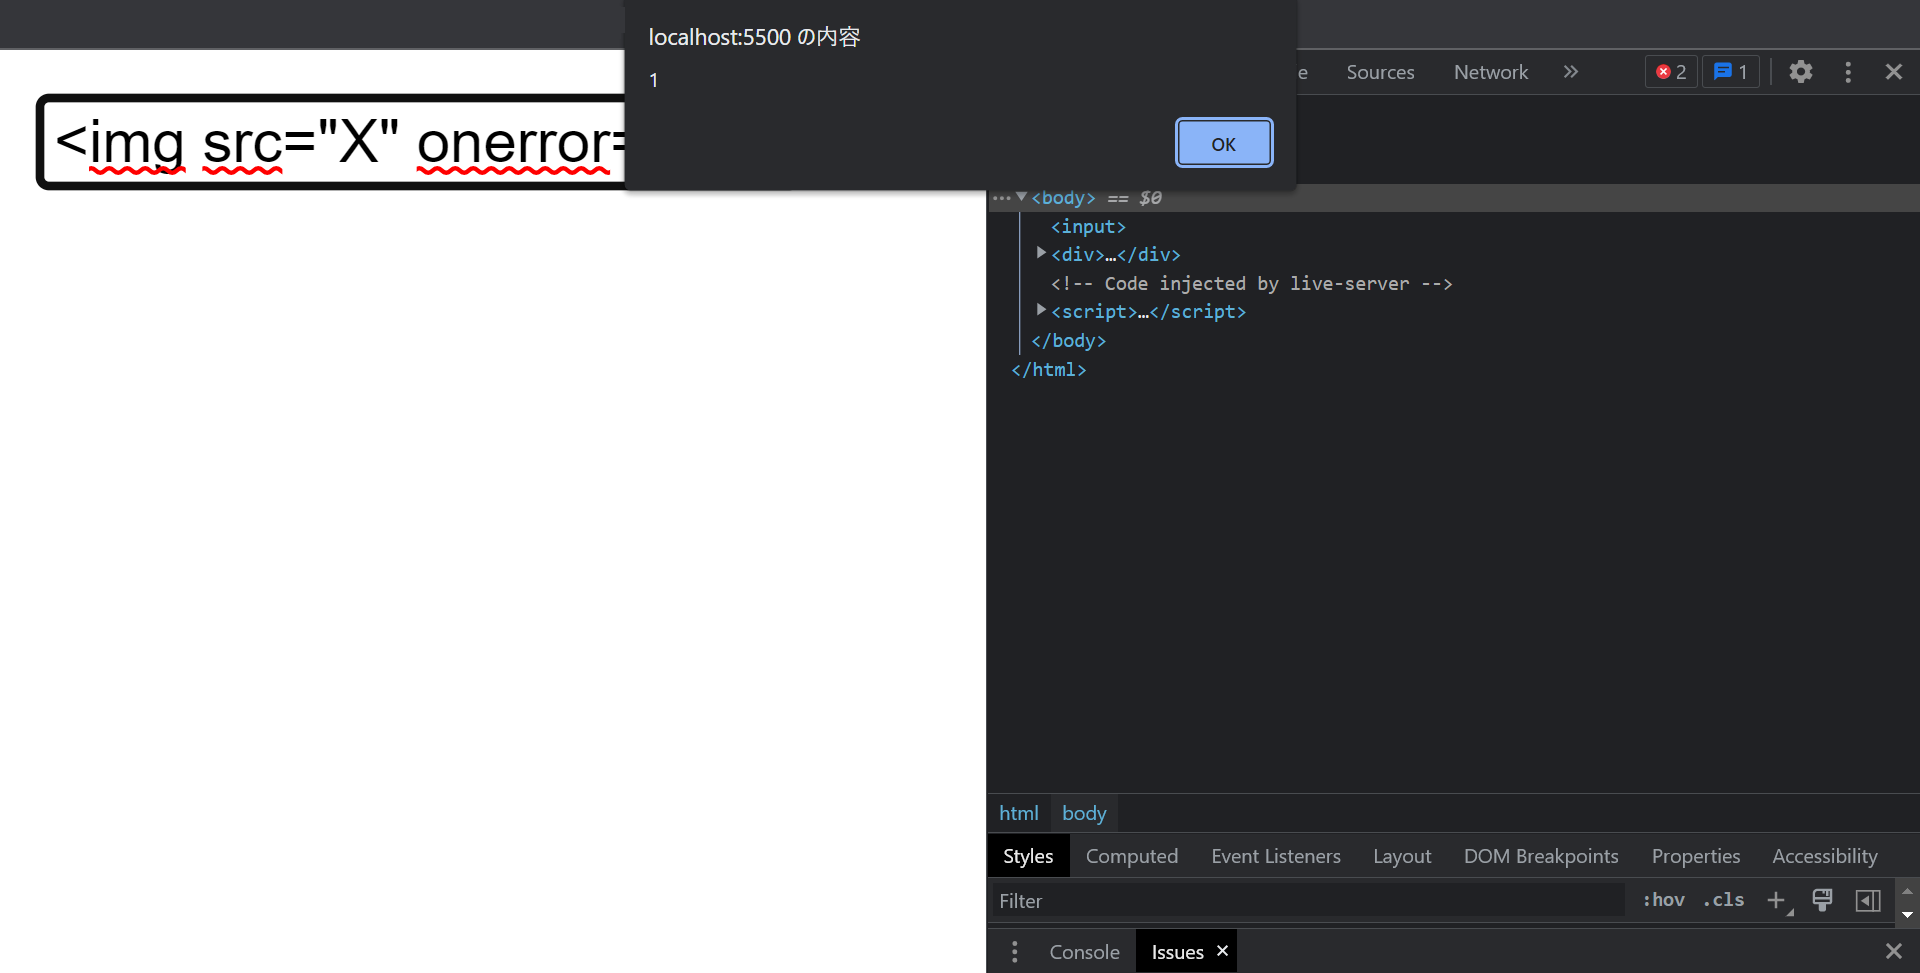Collapse the body element node

coord(1021,197)
